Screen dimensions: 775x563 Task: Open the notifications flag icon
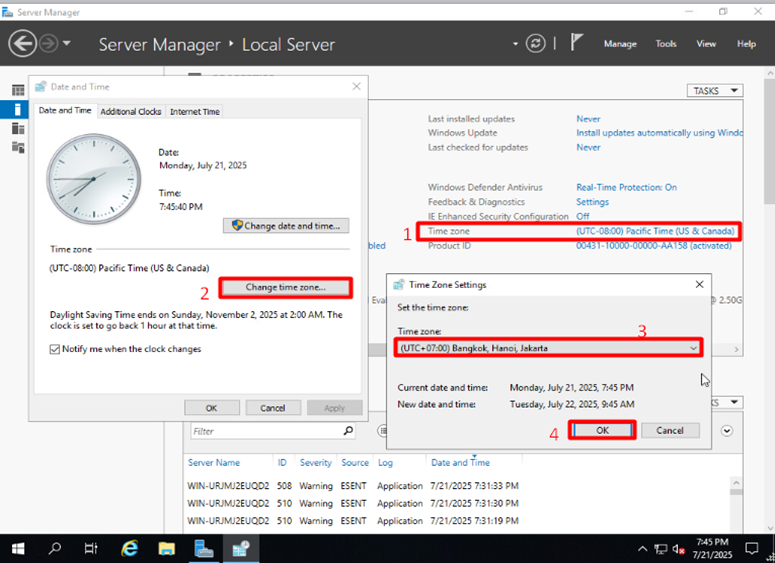577,43
